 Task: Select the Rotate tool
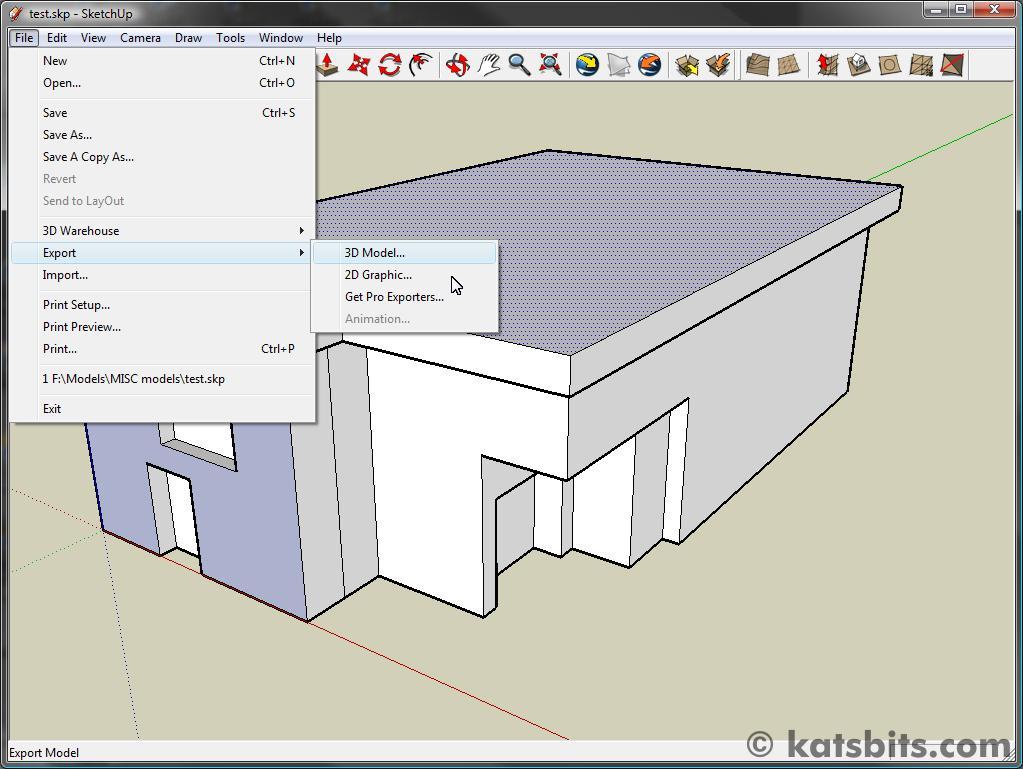(x=389, y=65)
